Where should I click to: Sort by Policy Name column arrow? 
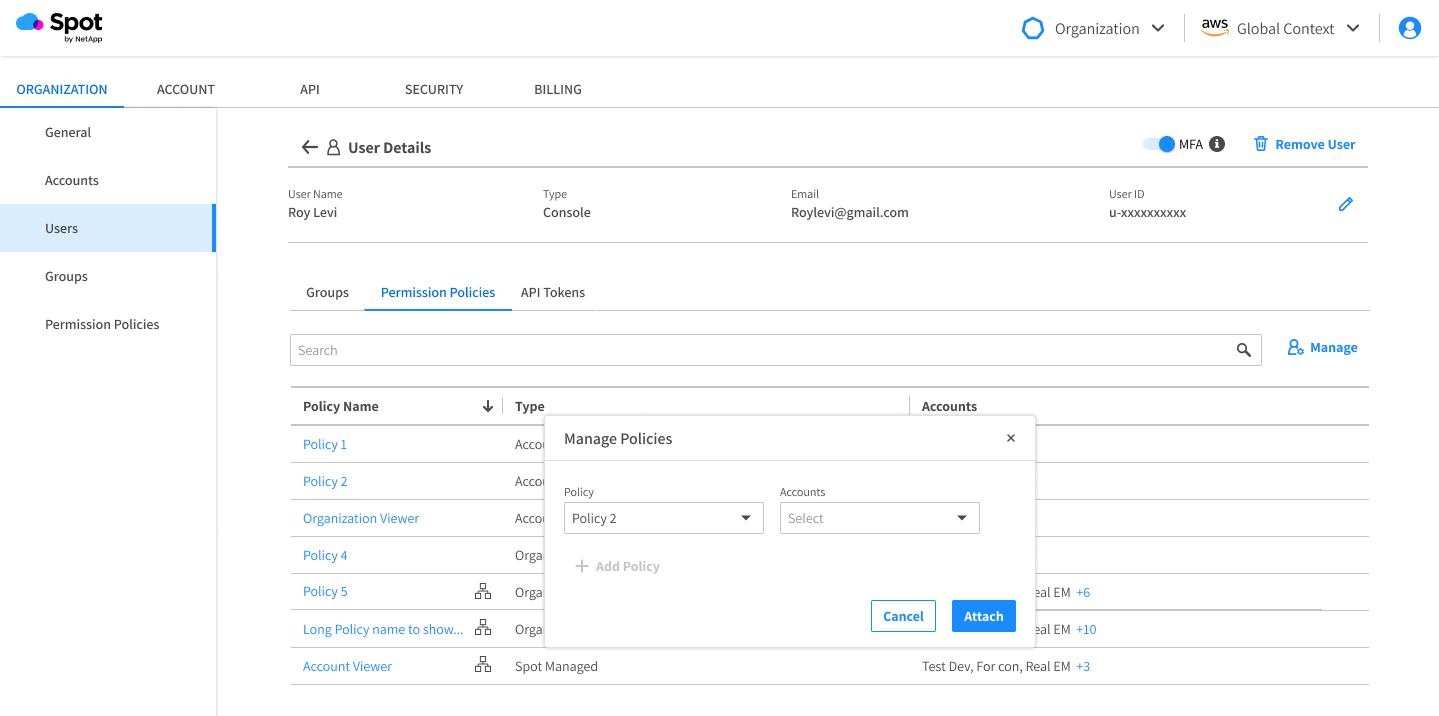[488, 406]
